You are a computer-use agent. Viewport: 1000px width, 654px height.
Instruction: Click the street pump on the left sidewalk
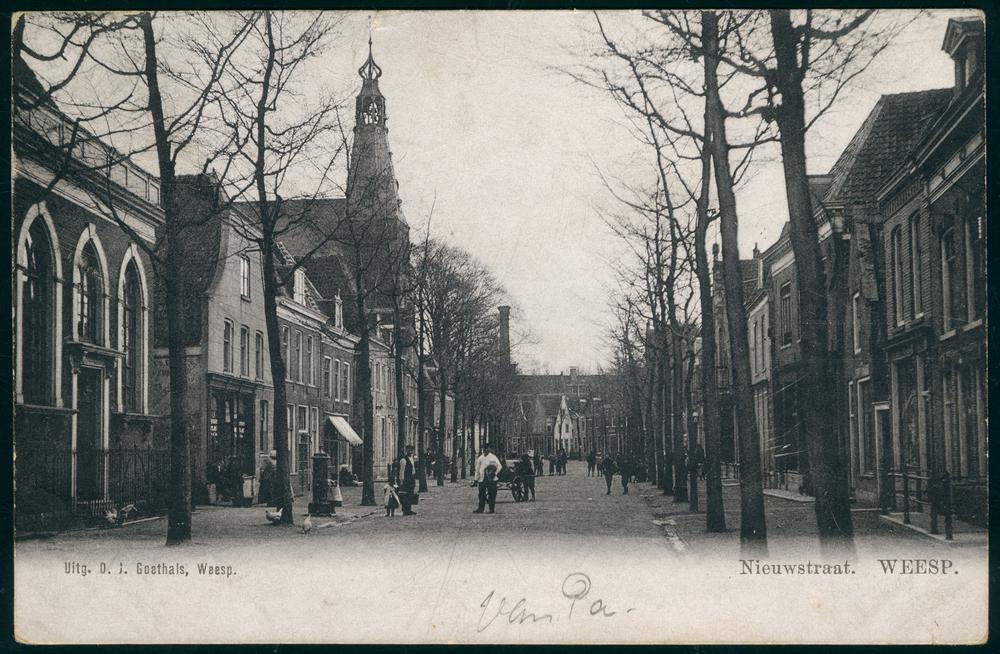click(x=321, y=484)
